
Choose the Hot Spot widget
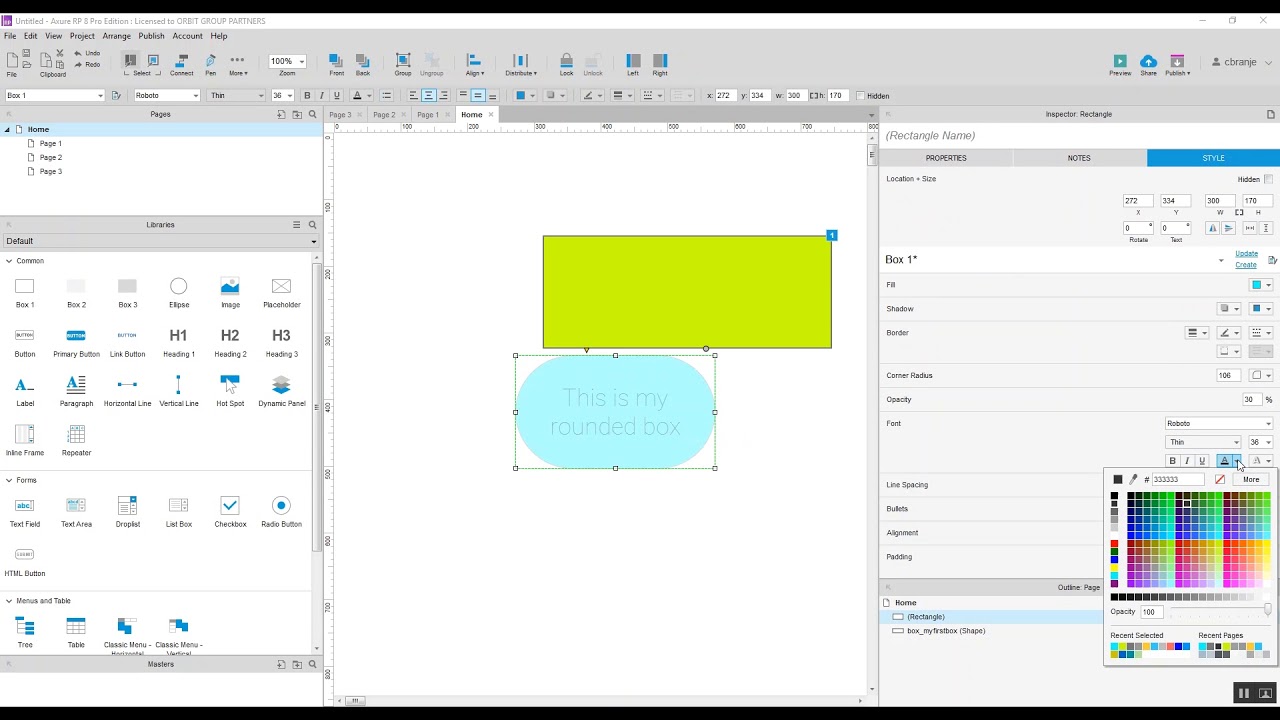(x=230, y=391)
